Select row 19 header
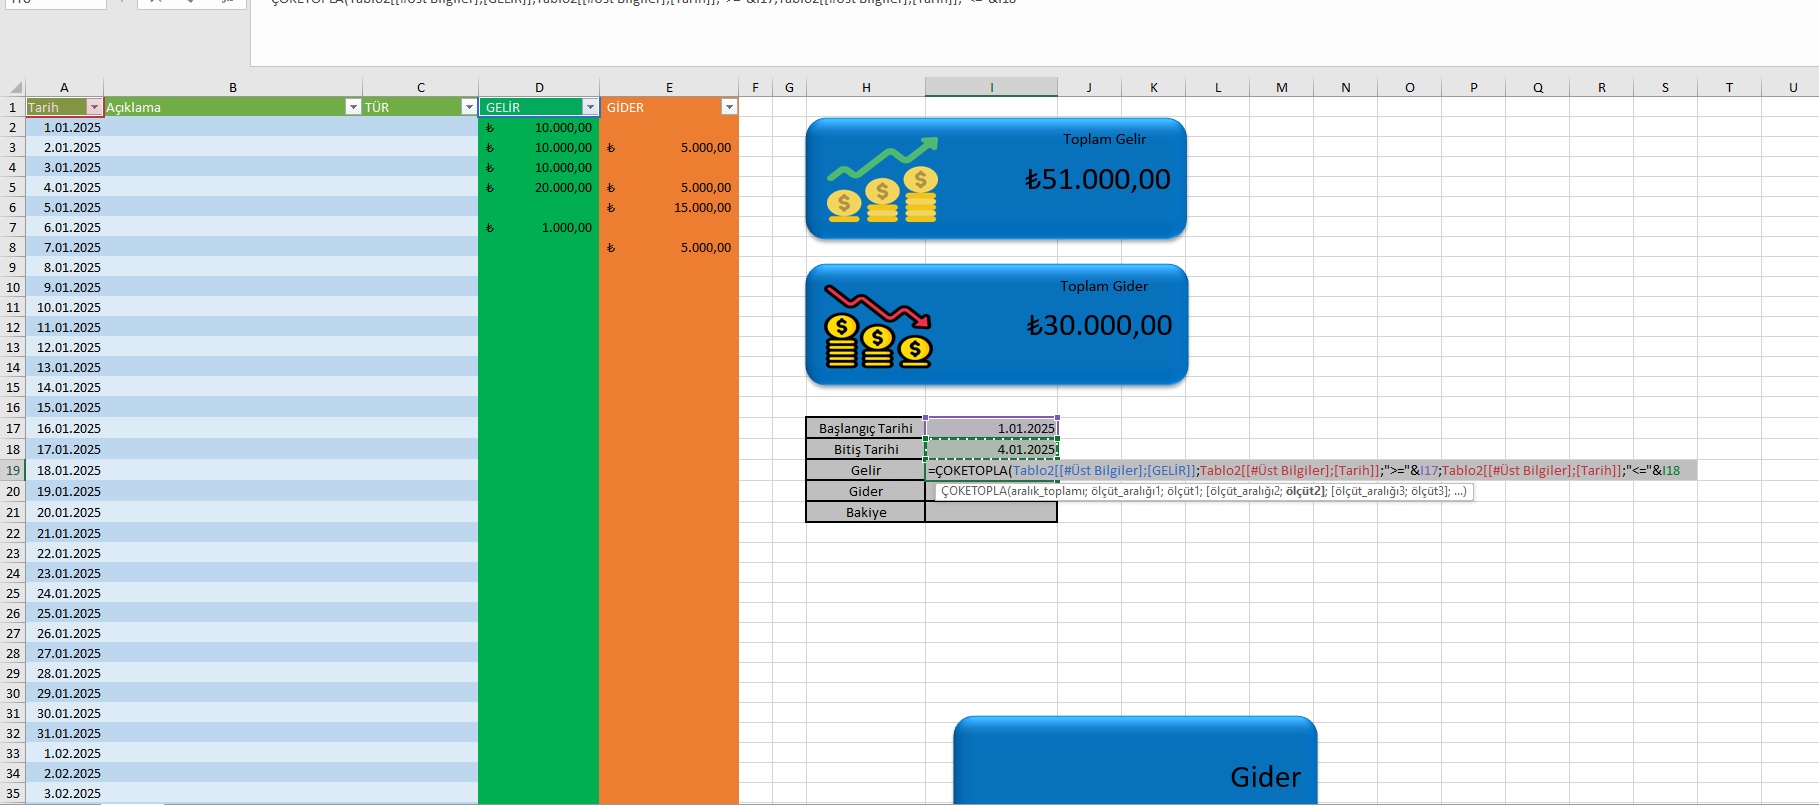1819x805 pixels. click(x=13, y=470)
